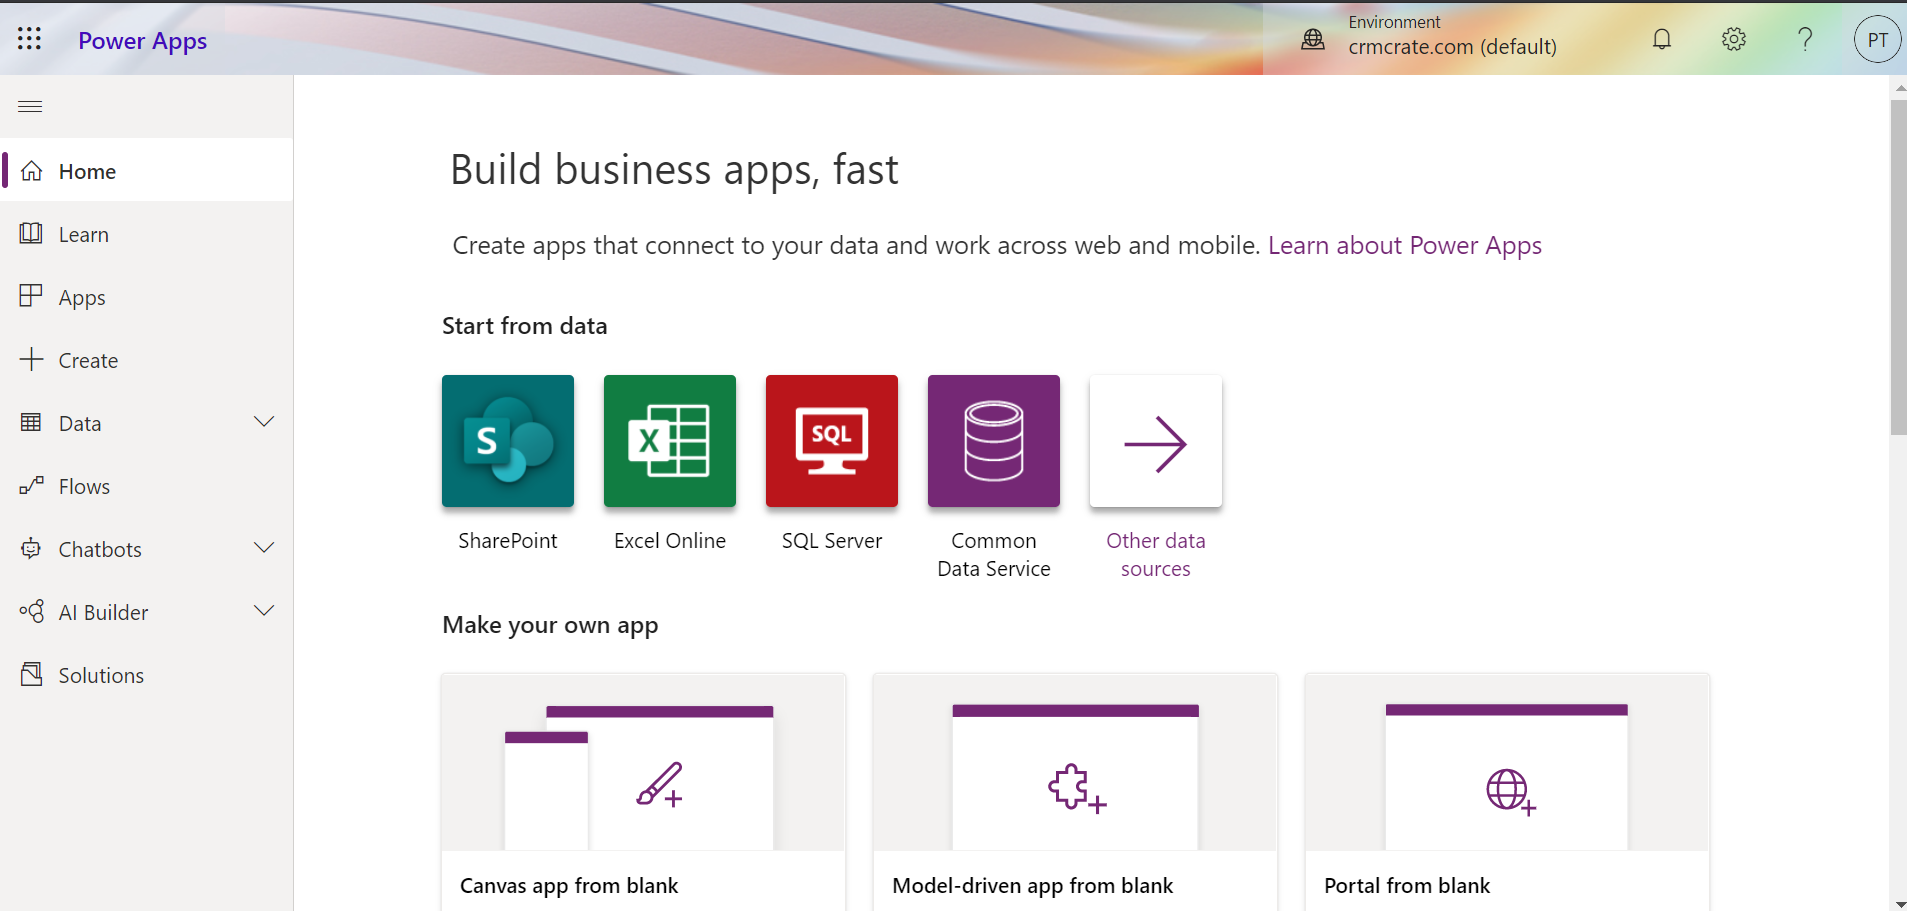This screenshot has height=911, width=1907.
Task: Select the SharePoint data source tile
Action: point(507,441)
